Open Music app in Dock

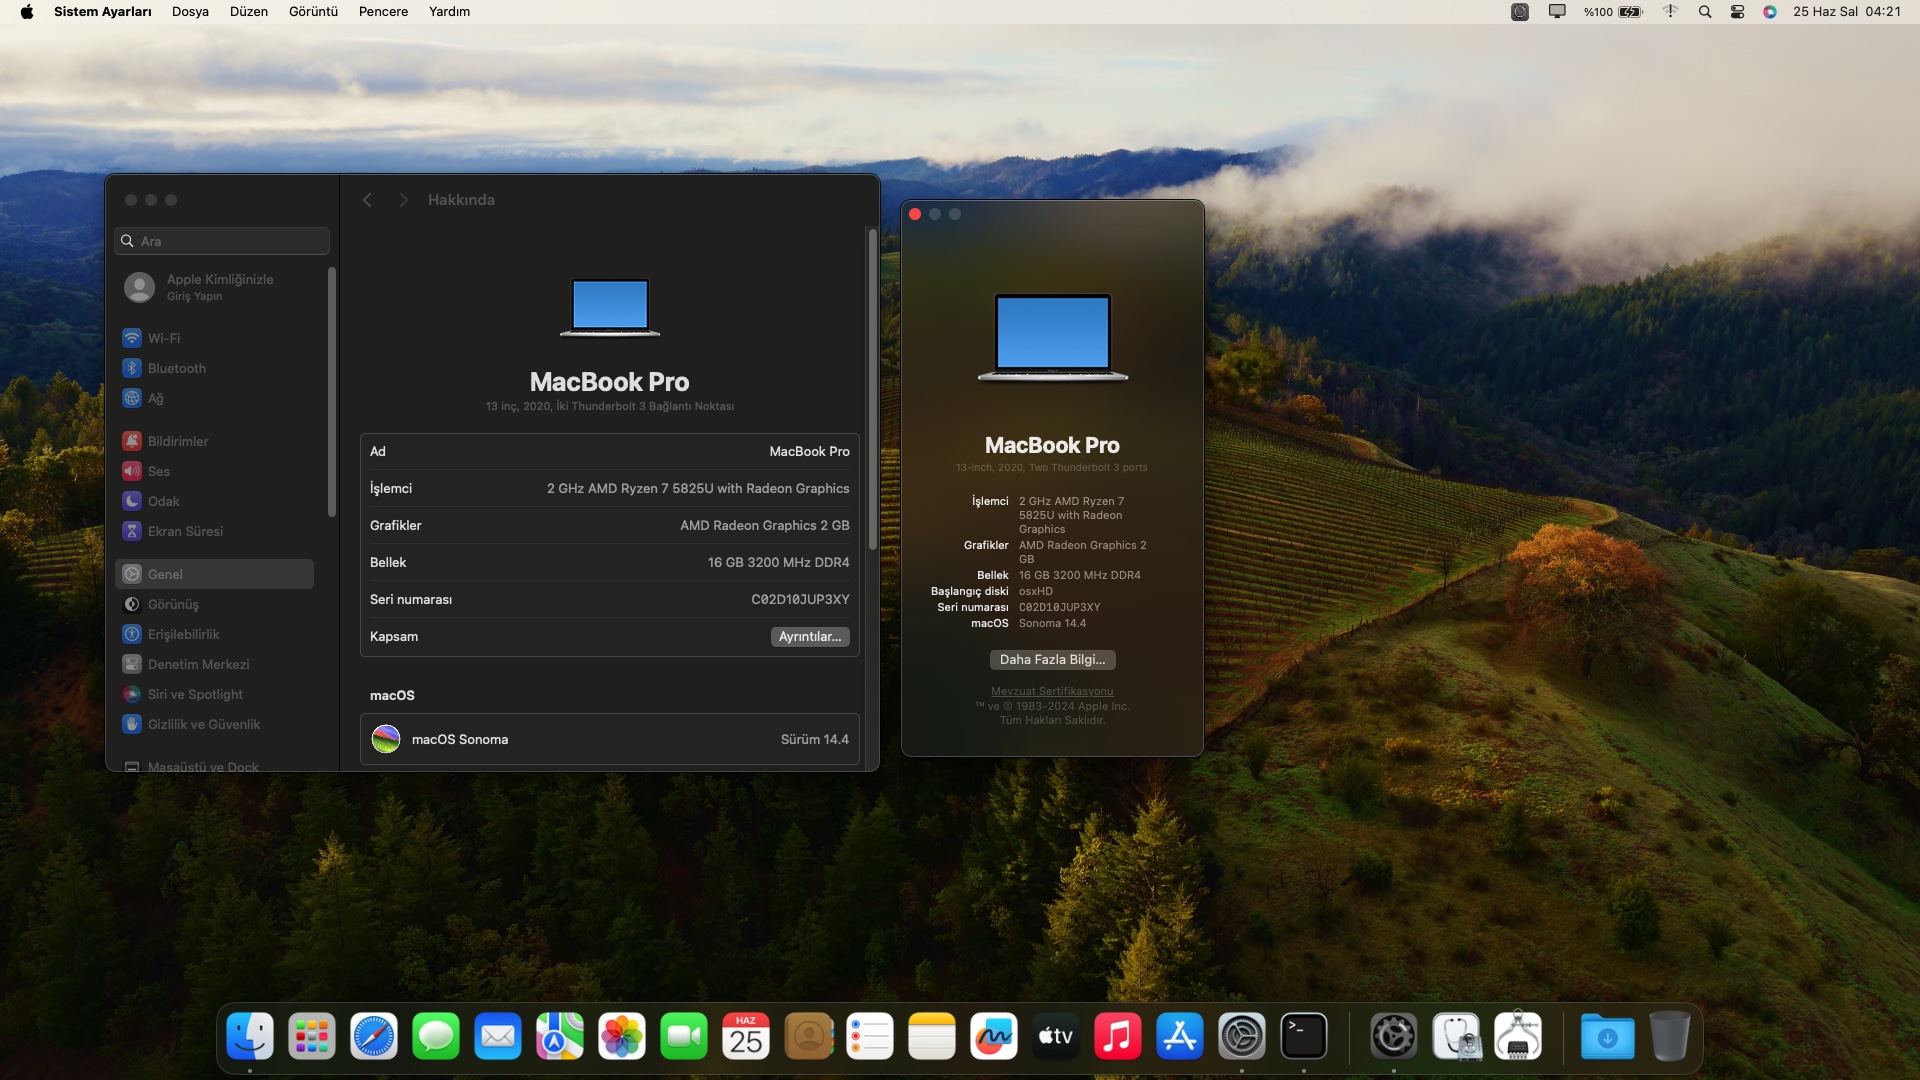[1118, 1037]
